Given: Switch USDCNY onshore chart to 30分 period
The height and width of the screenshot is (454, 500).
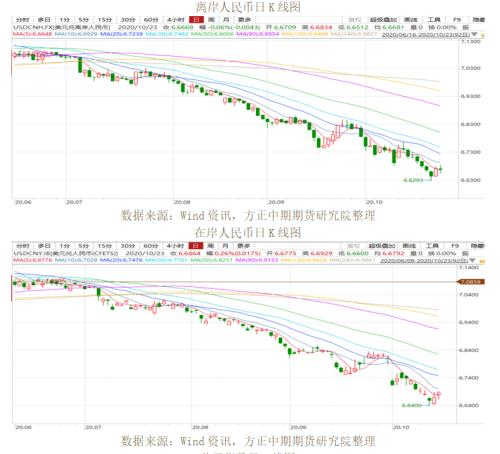Looking at the screenshot, I should 128,246.
